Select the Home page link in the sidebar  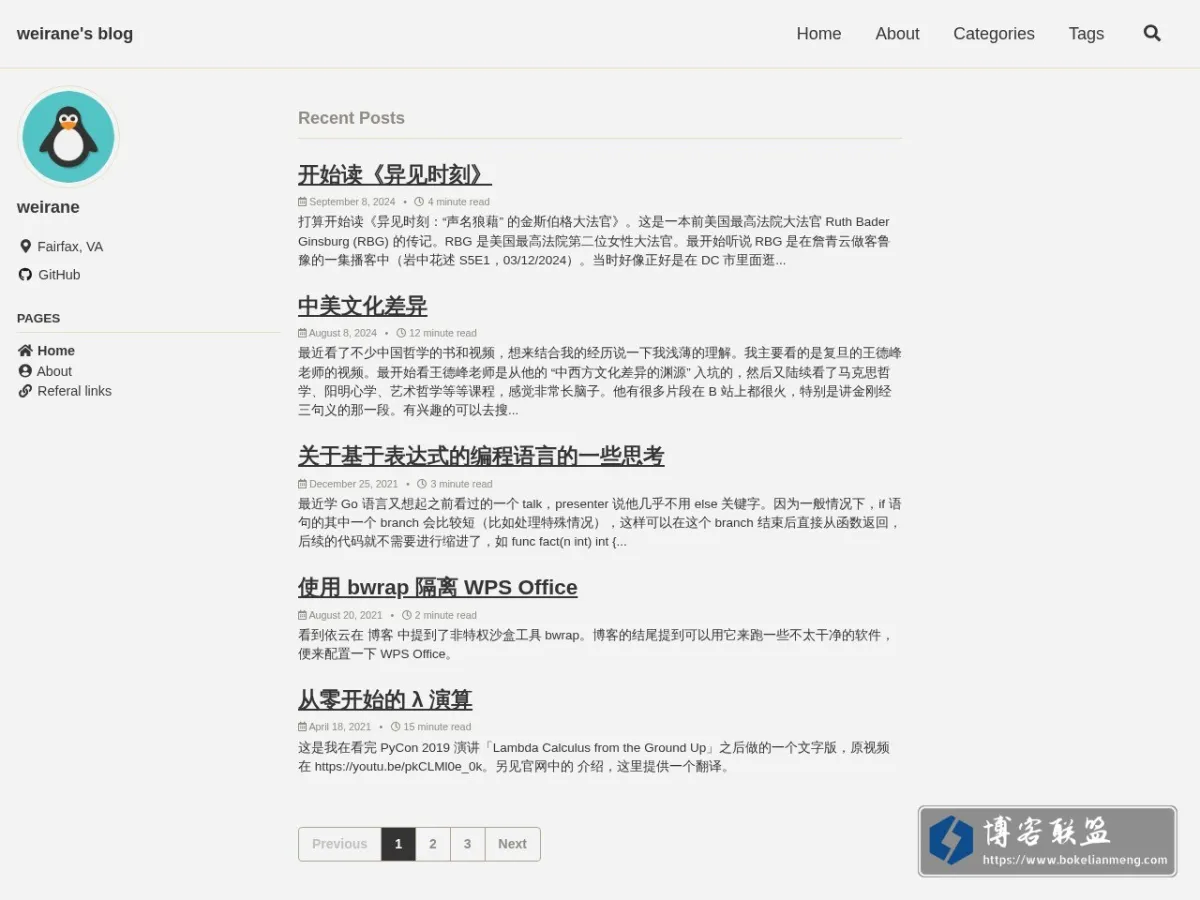[x=56, y=350]
